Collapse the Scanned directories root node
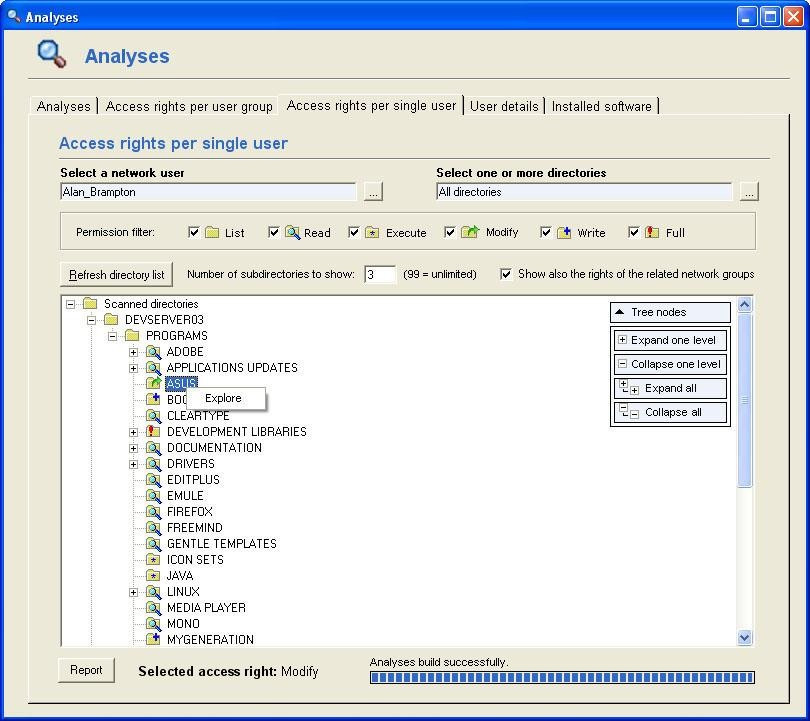The height and width of the screenshot is (721, 810). click(70, 304)
